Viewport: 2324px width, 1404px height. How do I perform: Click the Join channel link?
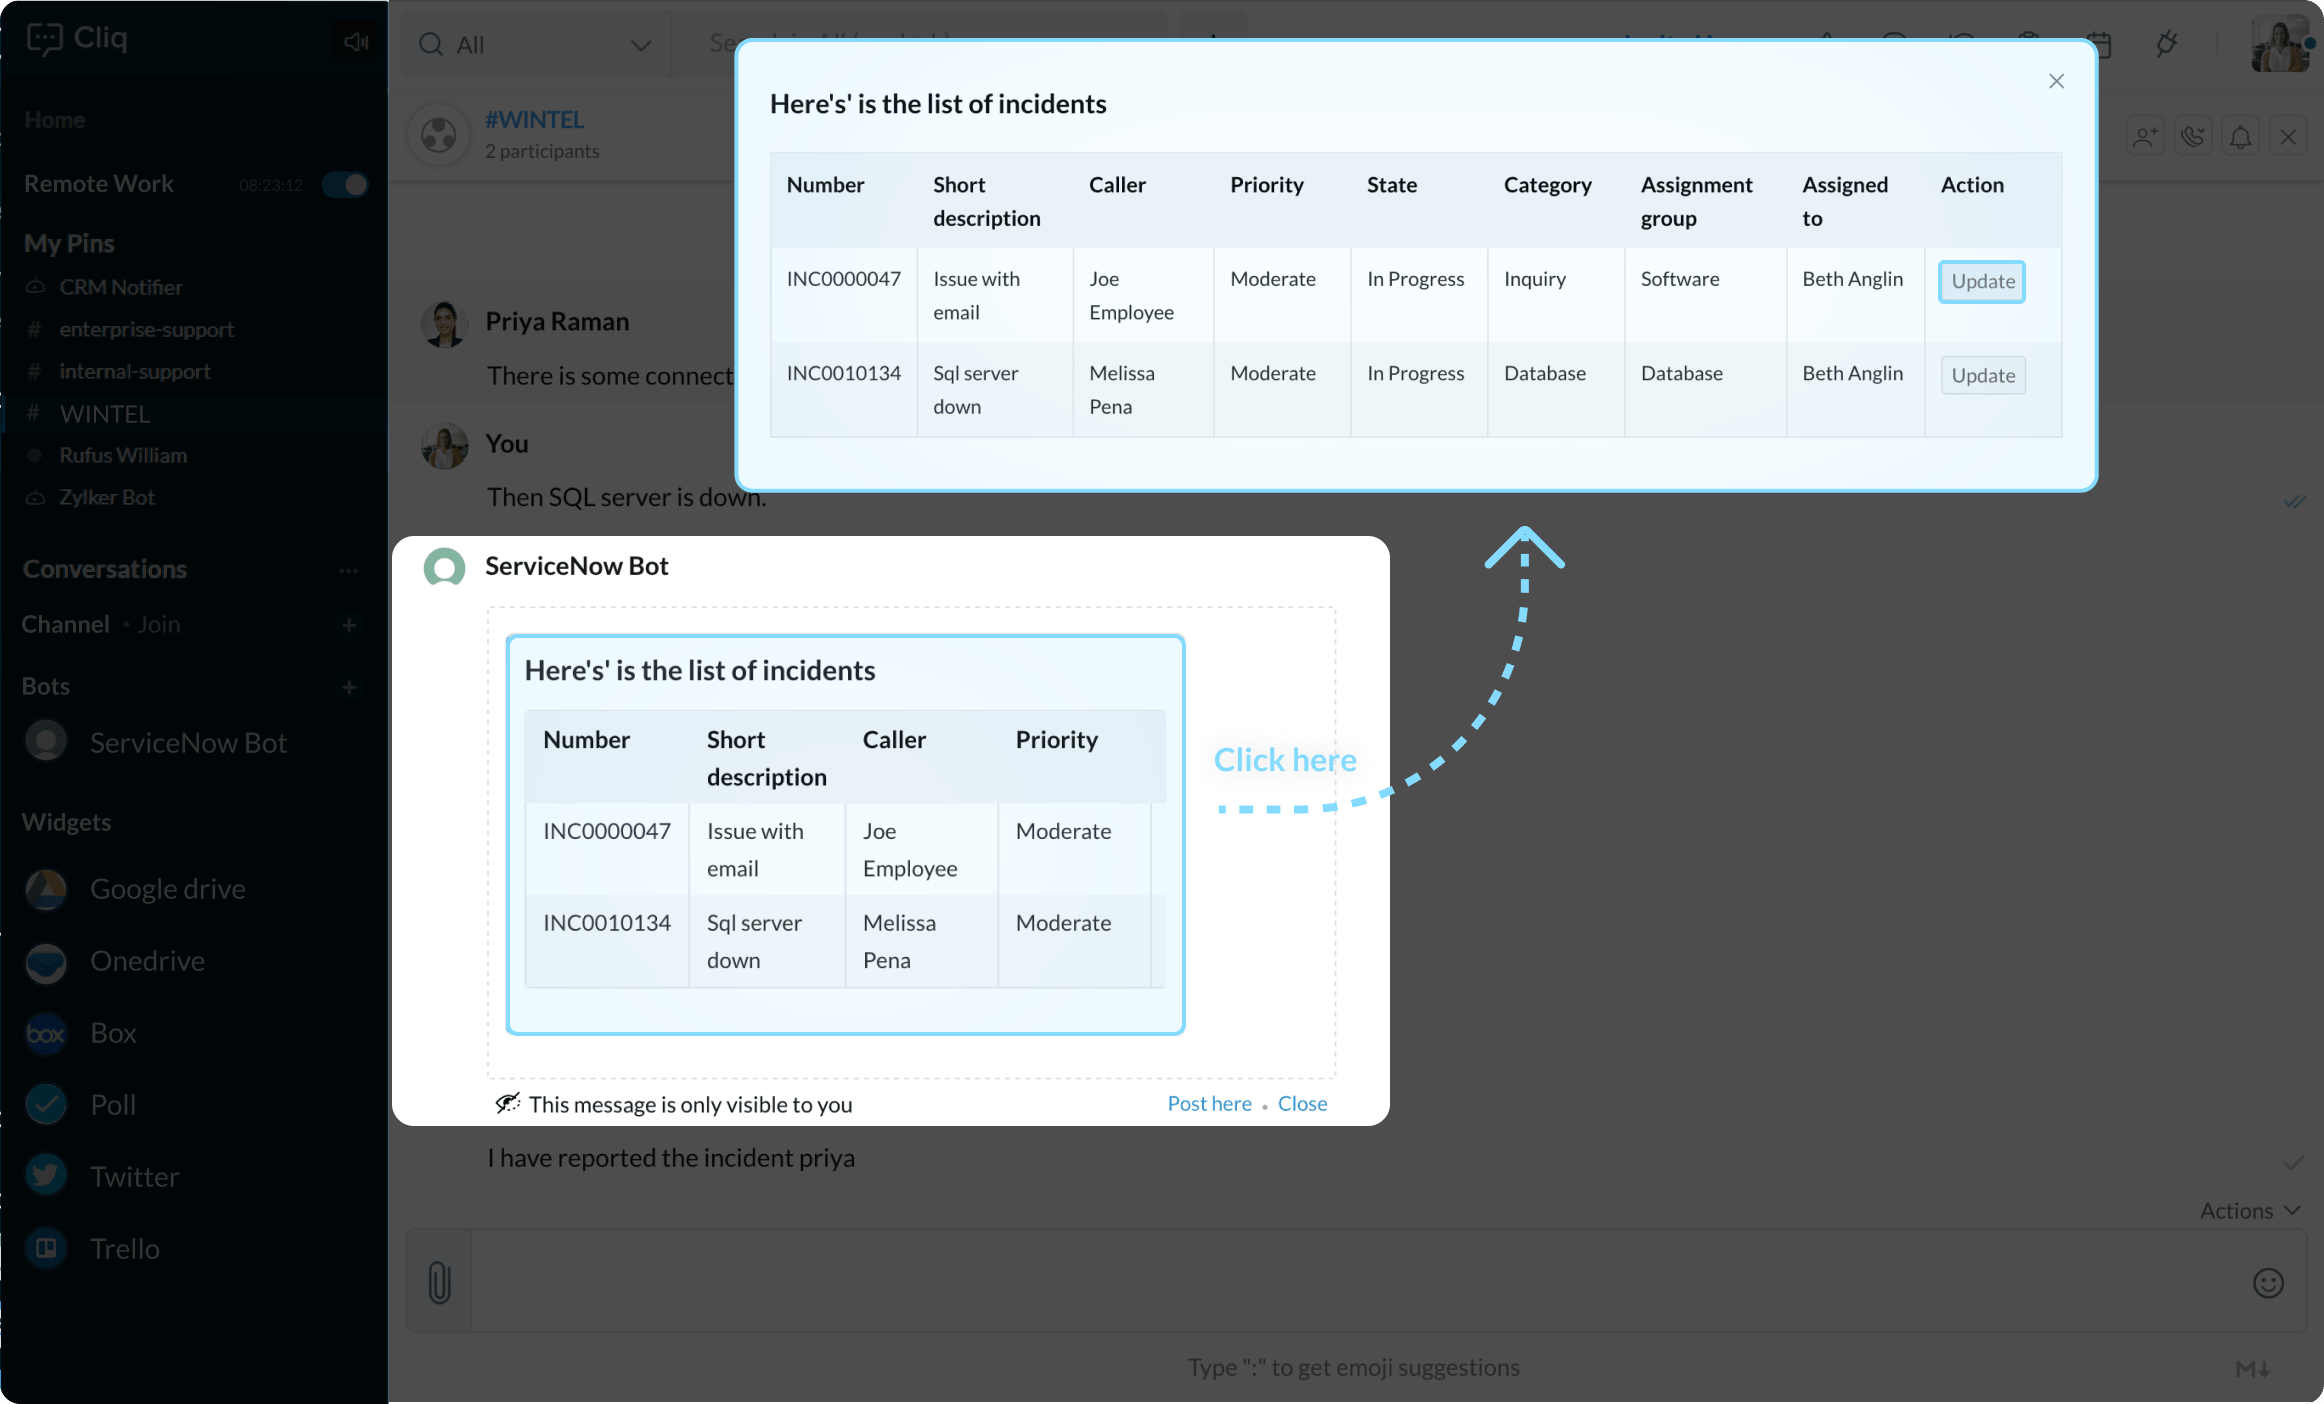click(x=158, y=624)
